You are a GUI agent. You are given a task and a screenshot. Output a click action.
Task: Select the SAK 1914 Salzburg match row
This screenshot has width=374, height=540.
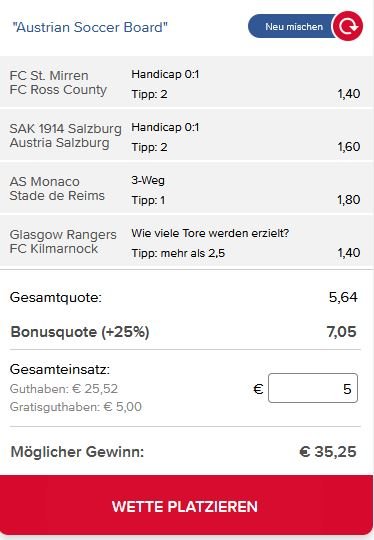(x=186, y=135)
